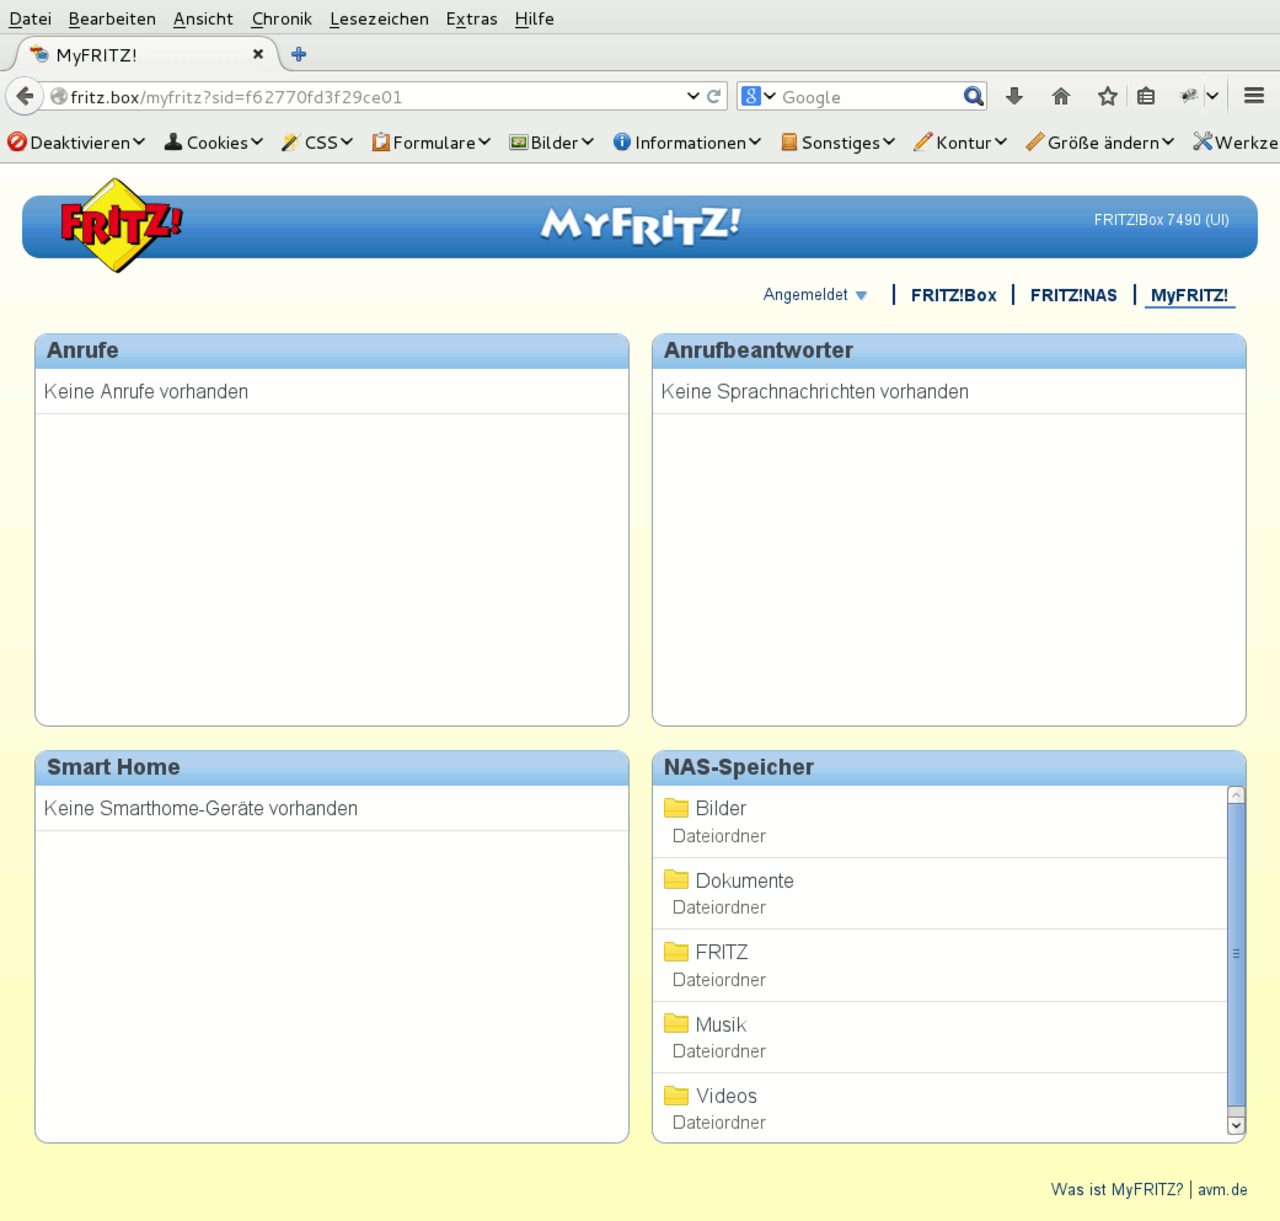
Task: Open the Bilder folder name in NAS-Speicher
Action: (x=721, y=808)
